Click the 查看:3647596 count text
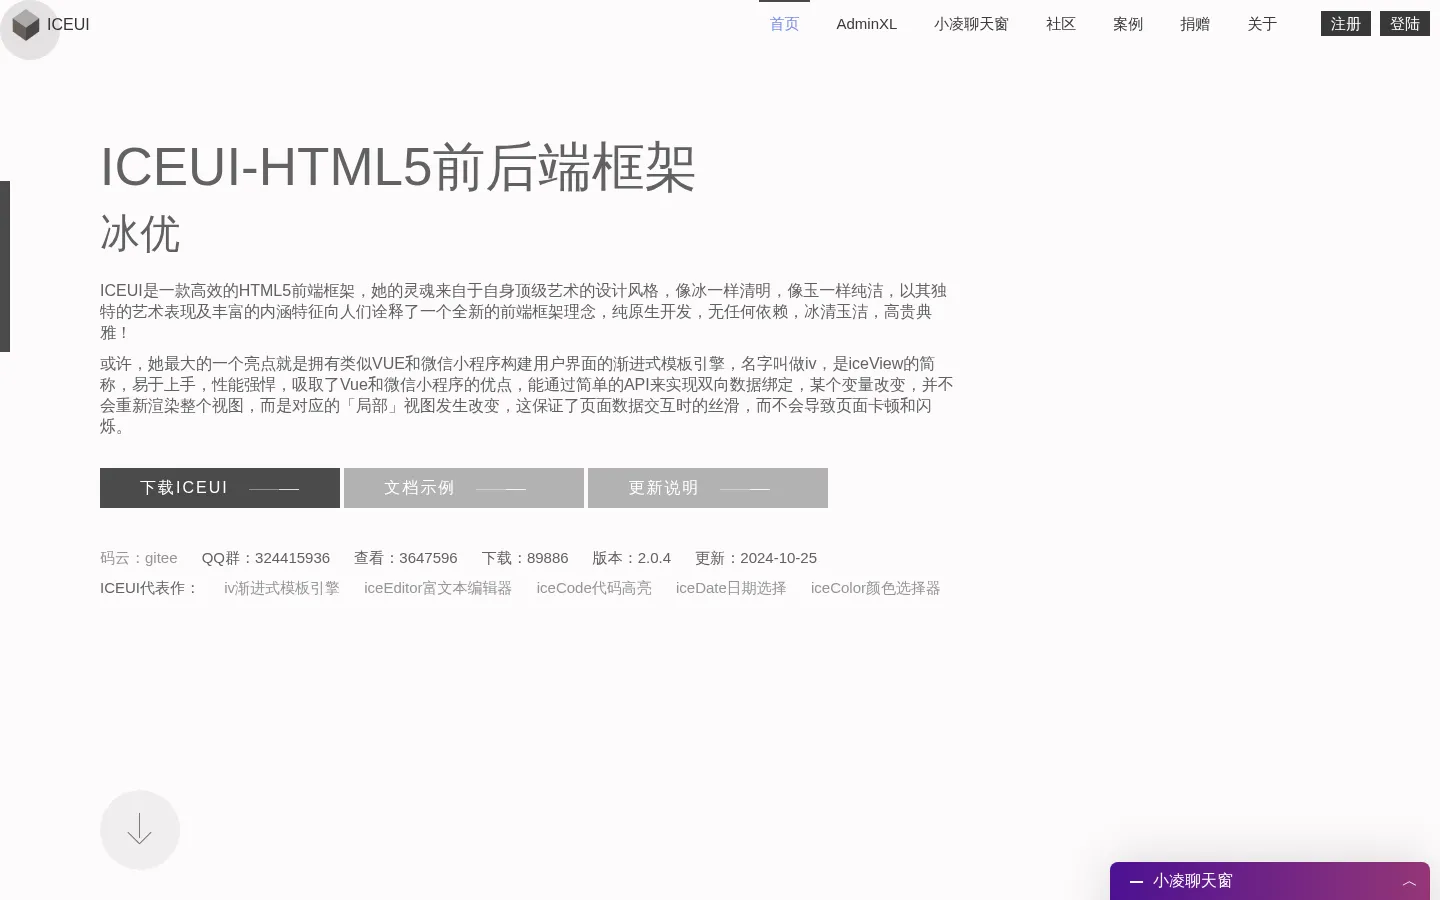 [x=406, y=558]
